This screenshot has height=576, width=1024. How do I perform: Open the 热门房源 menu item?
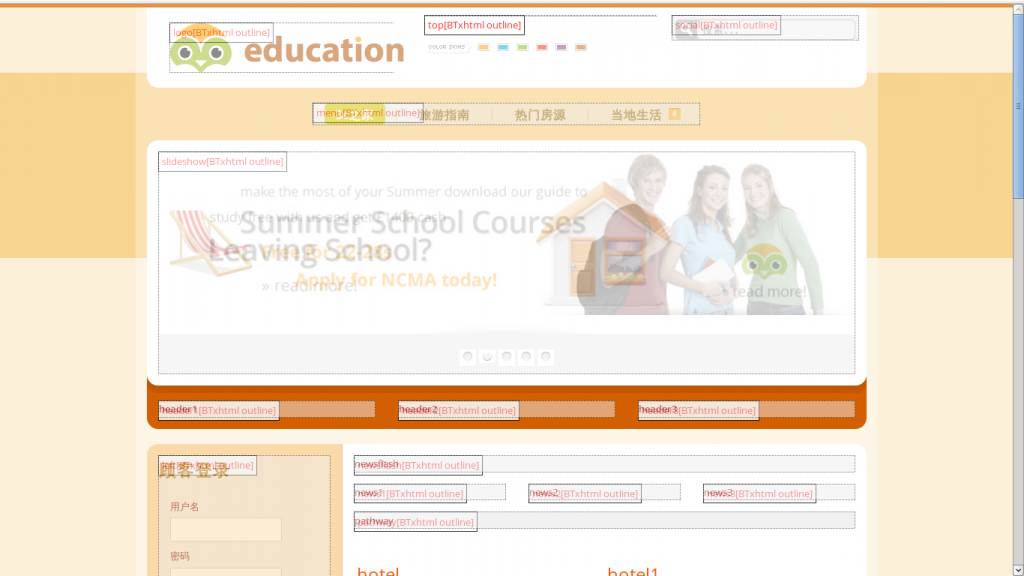click(540, 115)
